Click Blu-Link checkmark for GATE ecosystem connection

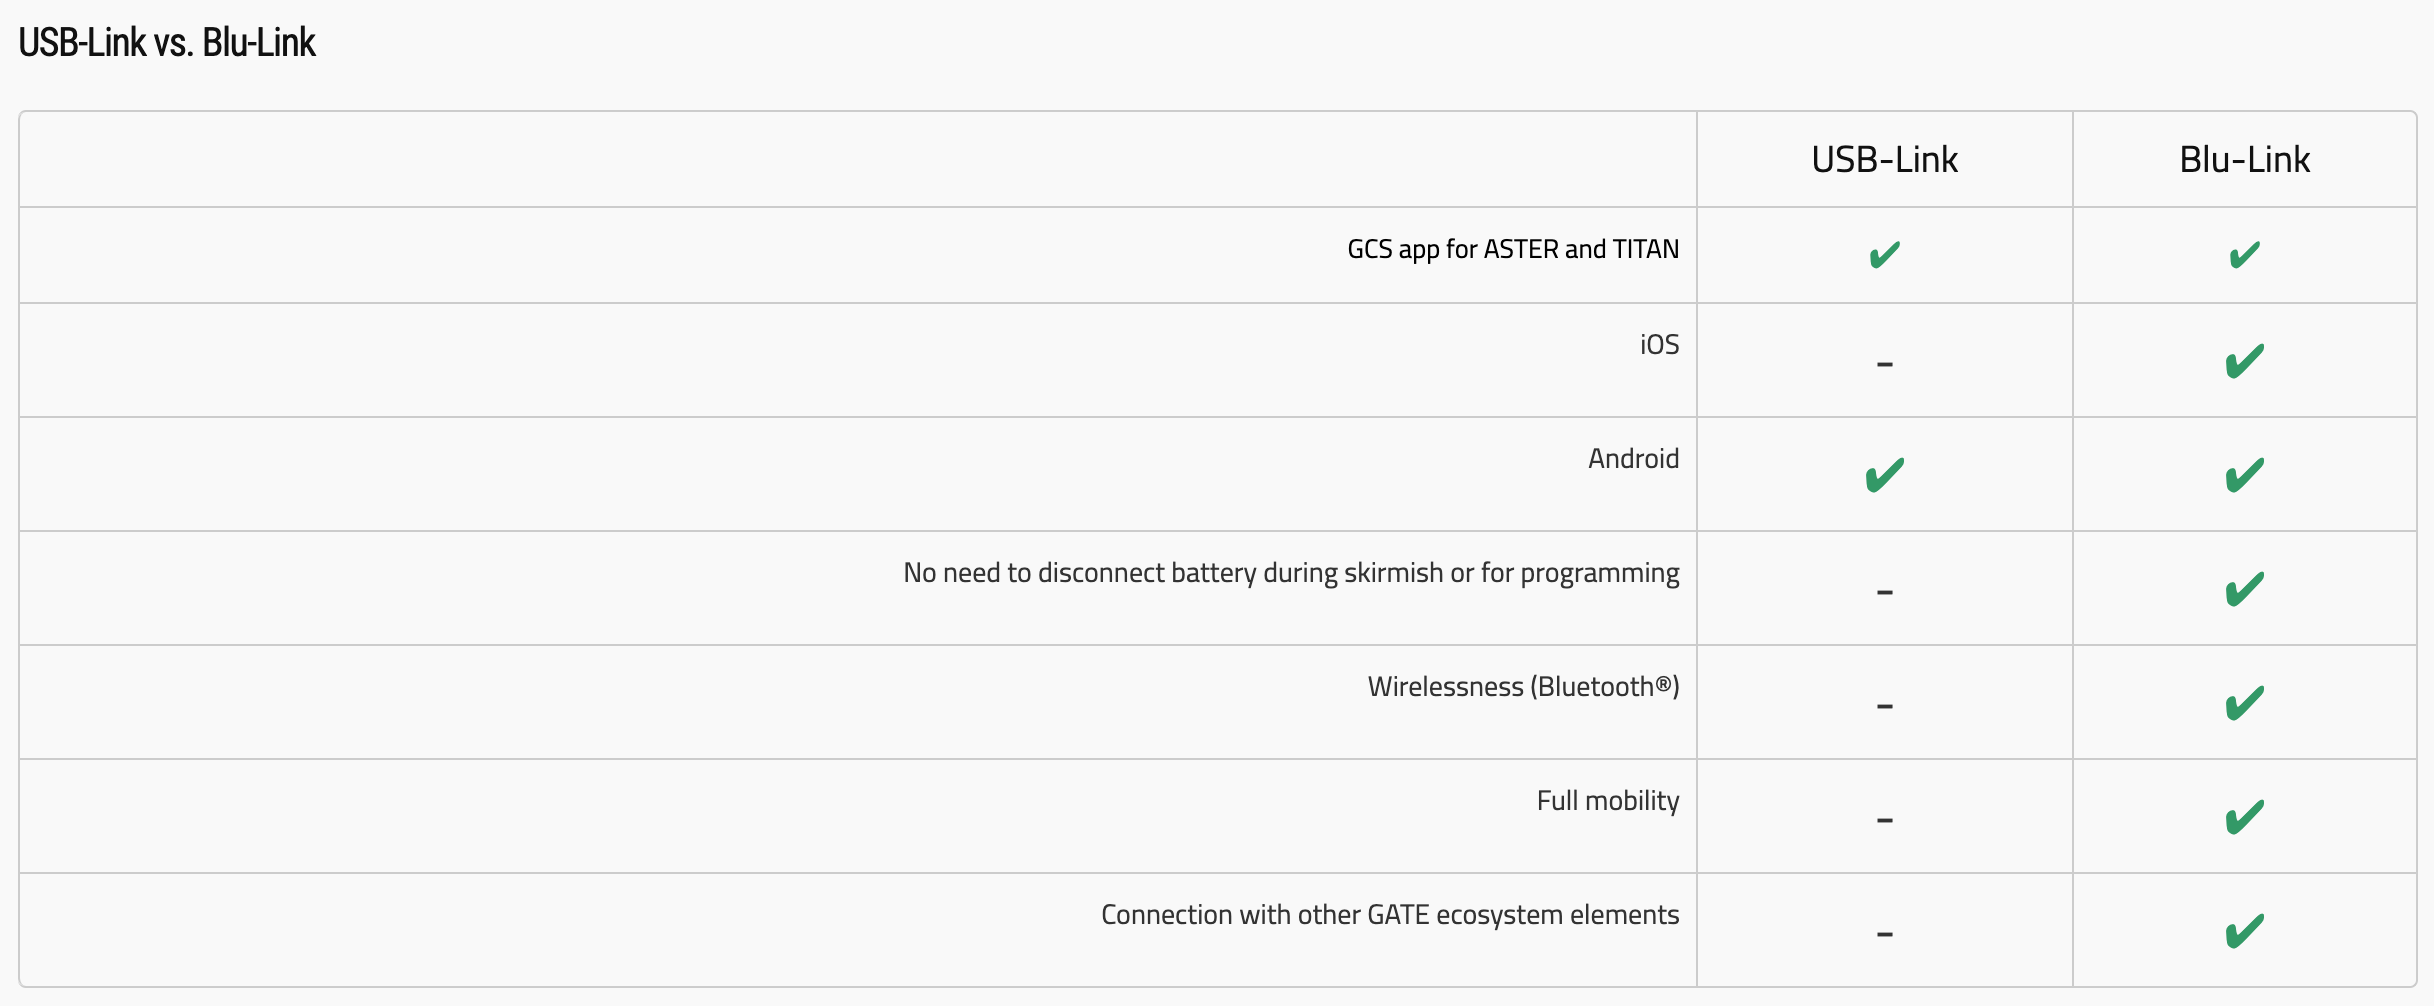click(x=2244, y=931)
